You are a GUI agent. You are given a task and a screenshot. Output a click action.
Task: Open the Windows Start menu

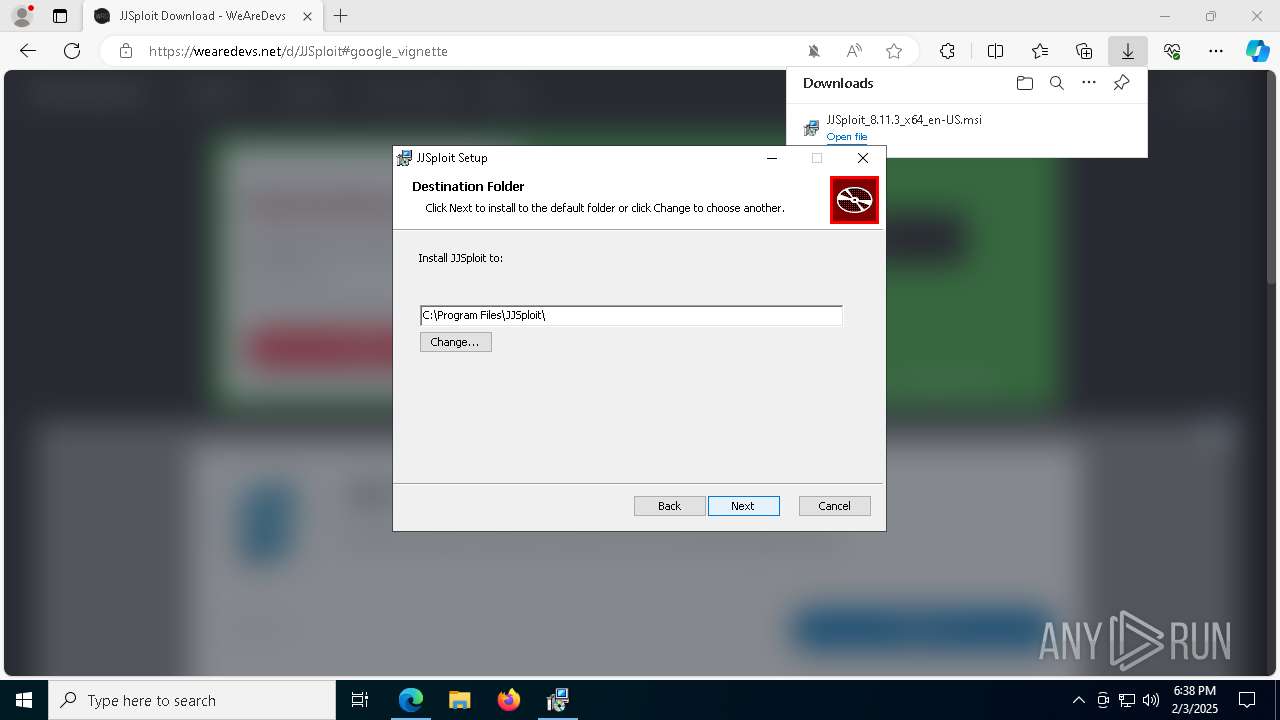click(24, 700)
